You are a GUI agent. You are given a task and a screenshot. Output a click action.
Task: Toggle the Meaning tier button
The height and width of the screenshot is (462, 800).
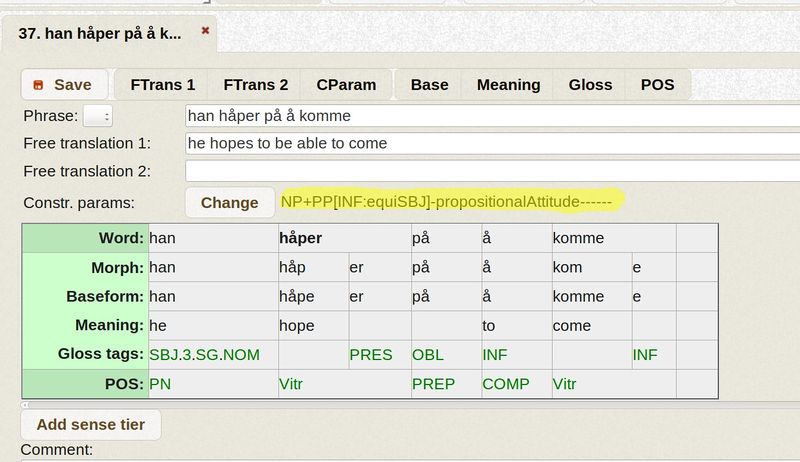click(508, 85)
